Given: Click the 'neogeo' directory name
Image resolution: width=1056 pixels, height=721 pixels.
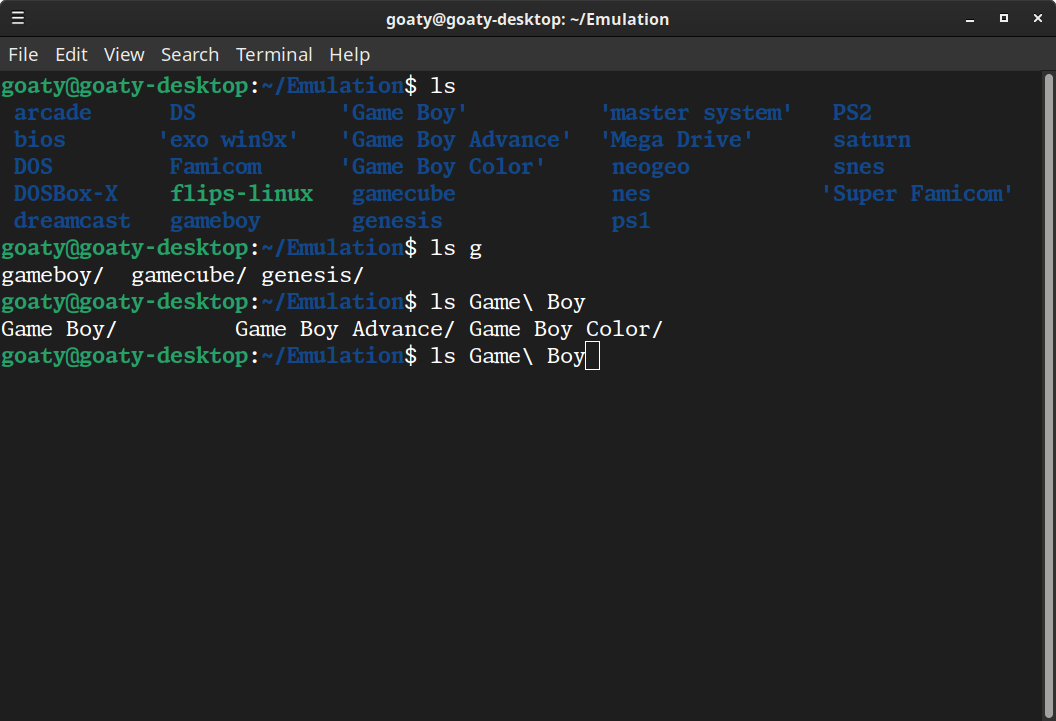Looking at the screenshot, I should coord(651,166).
